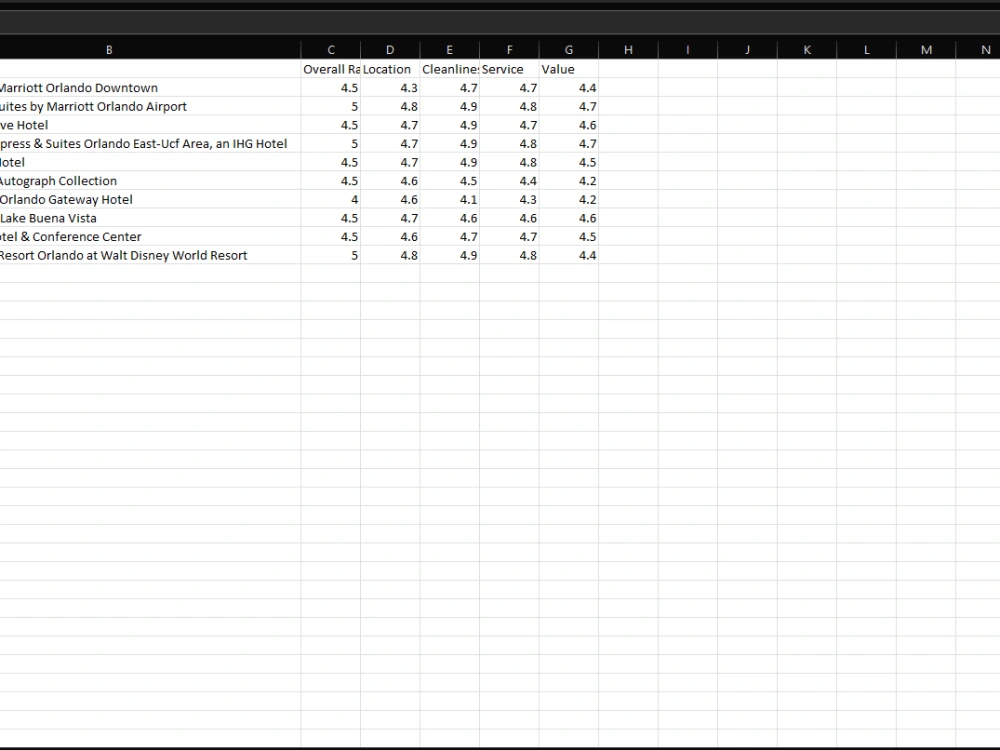
Task: Click Marriott Orlando Downtown value rating 4.4
Action: click(568, 87)
